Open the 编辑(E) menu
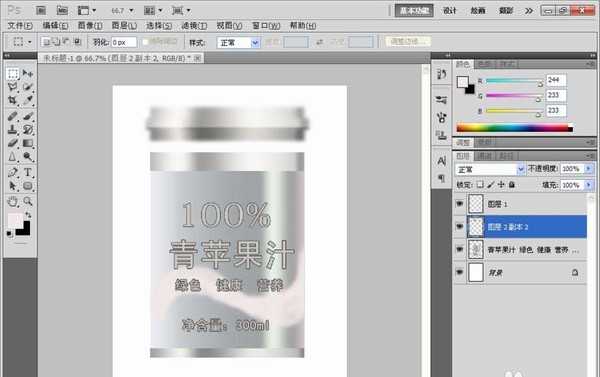The image size is (600, 377). (x=55, y=26)
